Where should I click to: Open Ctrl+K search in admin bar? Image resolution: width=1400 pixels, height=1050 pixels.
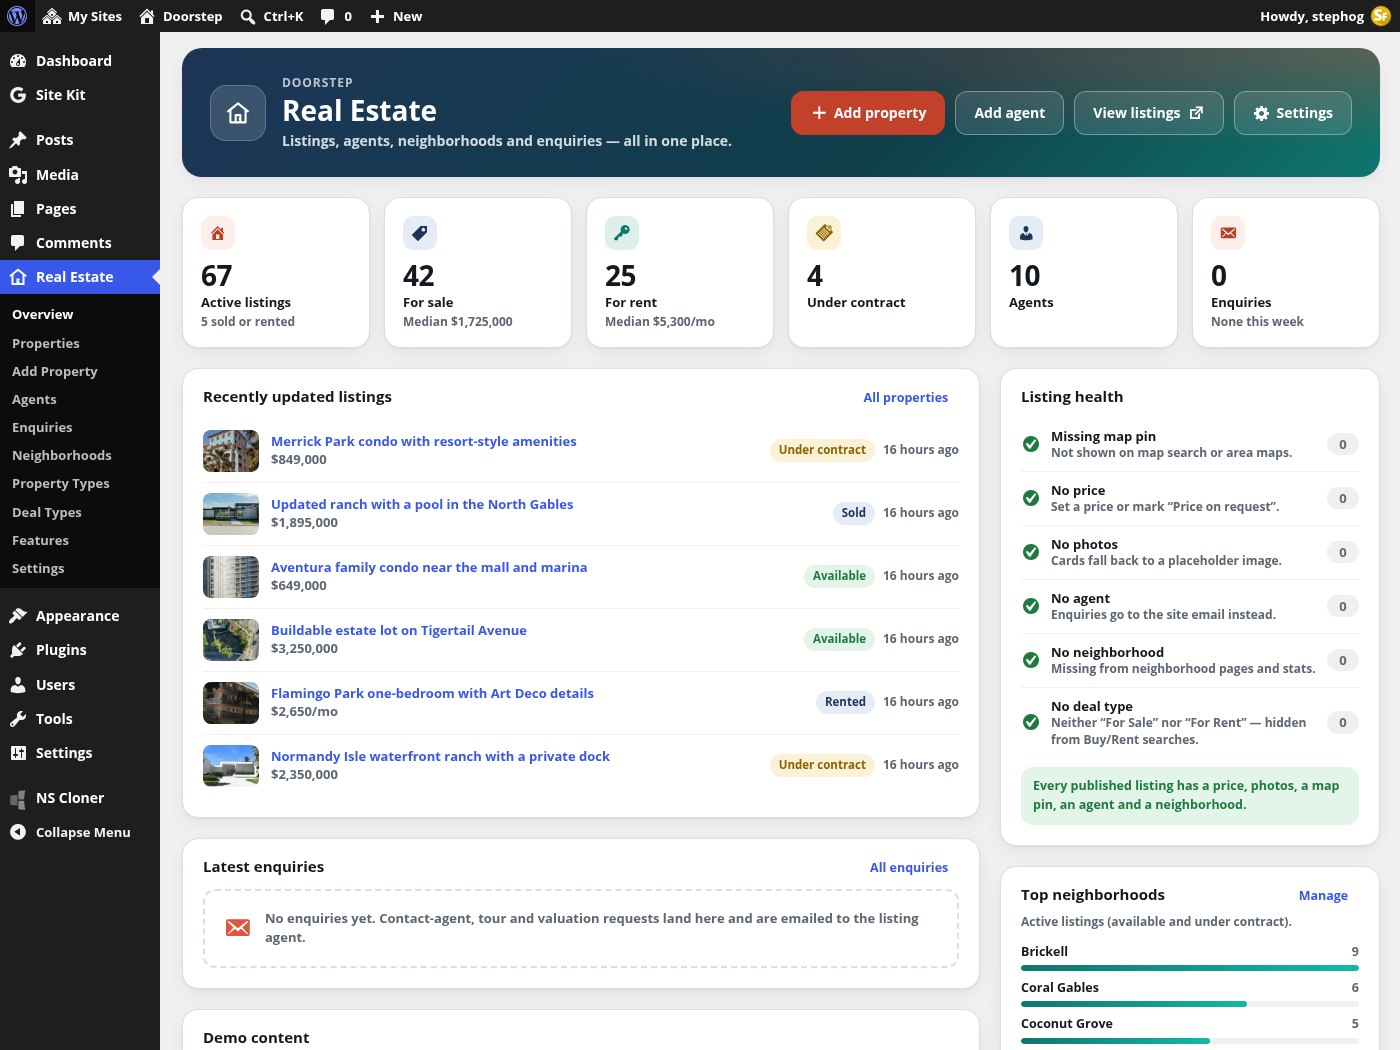coord(272,16)
